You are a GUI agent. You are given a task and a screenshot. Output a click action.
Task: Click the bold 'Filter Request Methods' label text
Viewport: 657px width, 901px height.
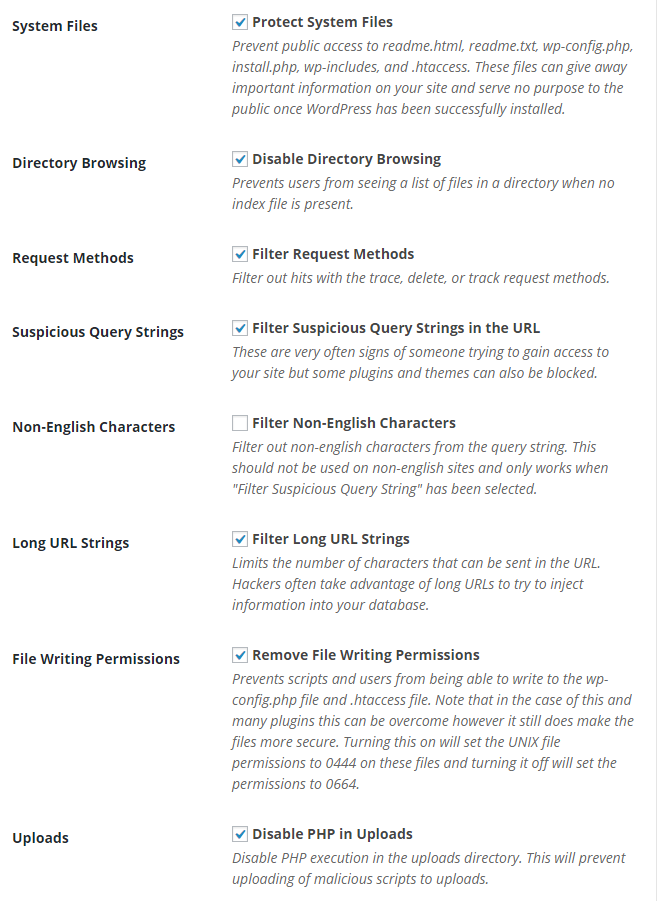333,254
